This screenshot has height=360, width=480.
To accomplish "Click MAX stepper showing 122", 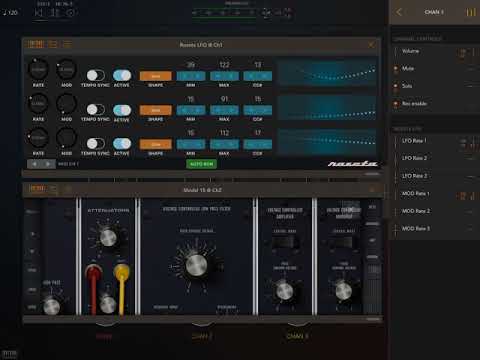I will (224, 76).
